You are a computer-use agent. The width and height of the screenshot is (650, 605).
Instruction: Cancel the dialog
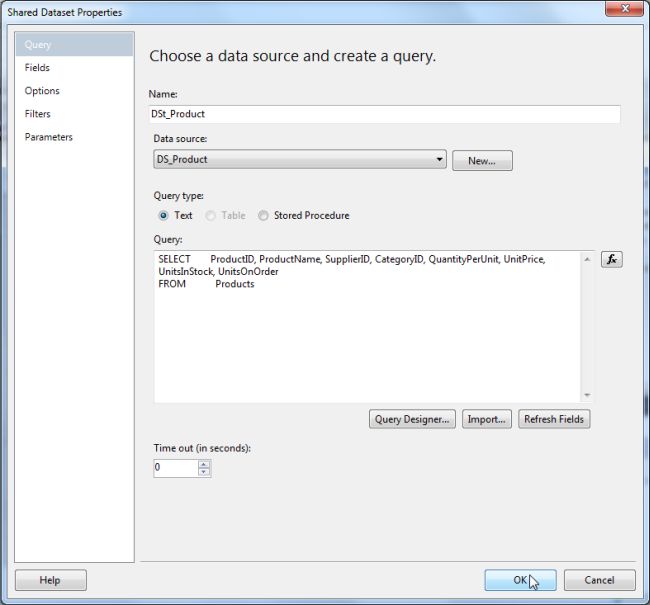pos(599,580)
